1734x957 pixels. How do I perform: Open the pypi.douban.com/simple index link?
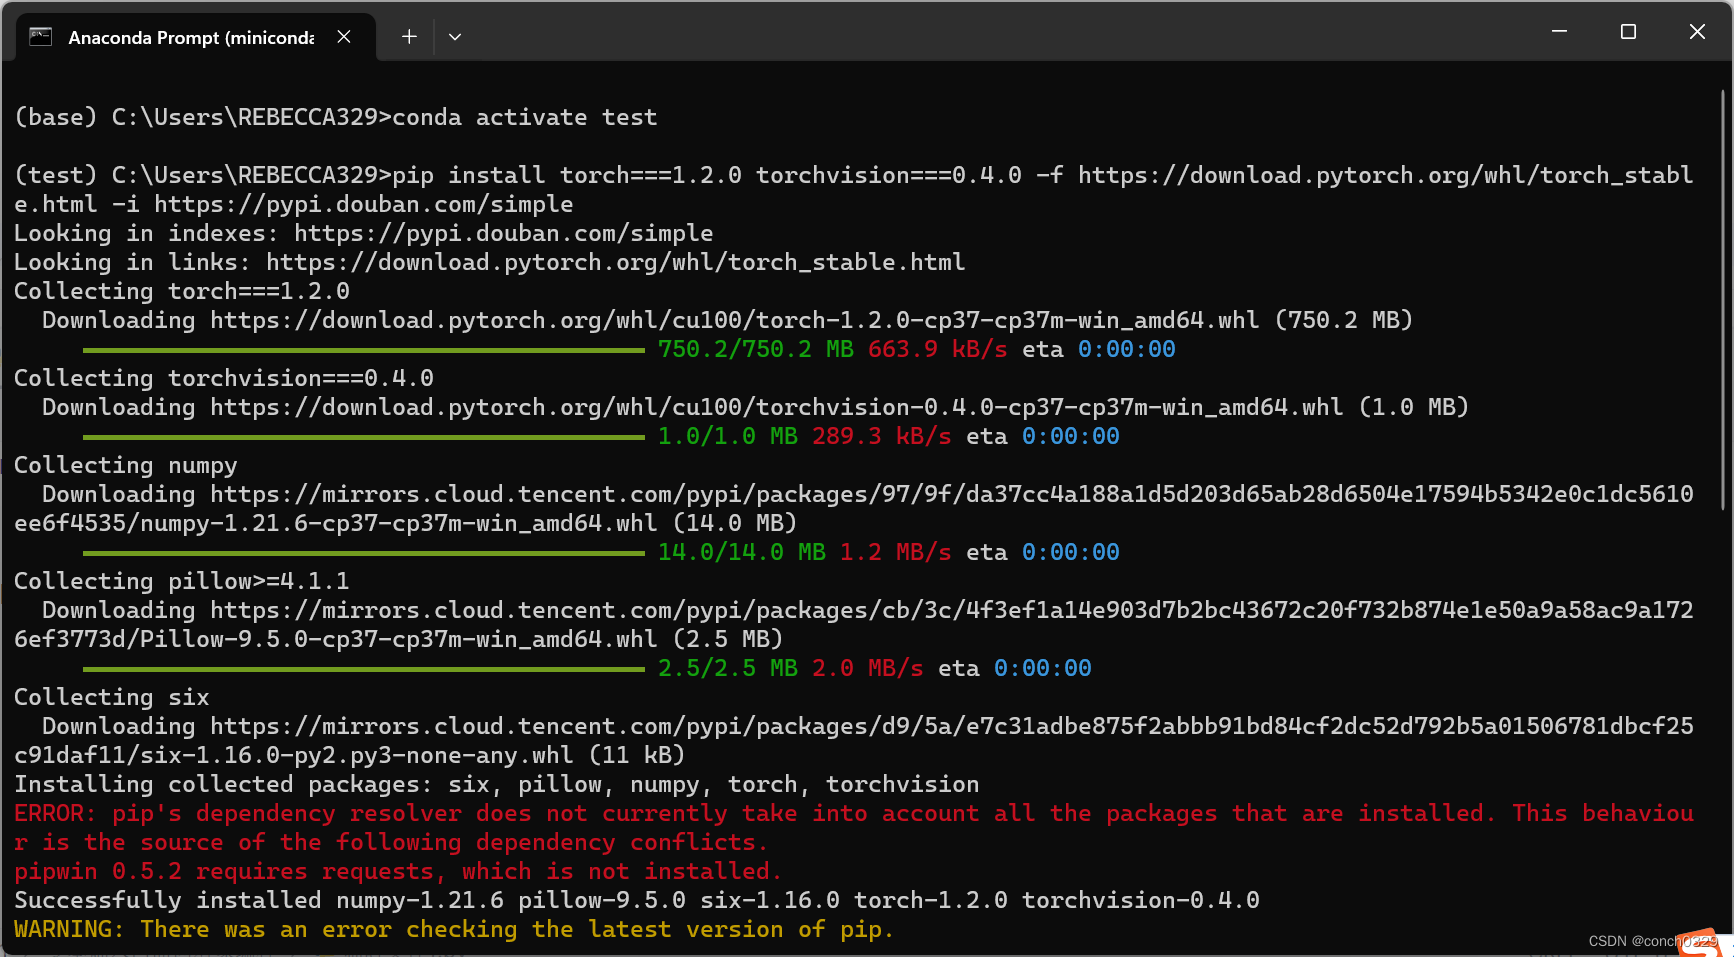tap(502, 233)
